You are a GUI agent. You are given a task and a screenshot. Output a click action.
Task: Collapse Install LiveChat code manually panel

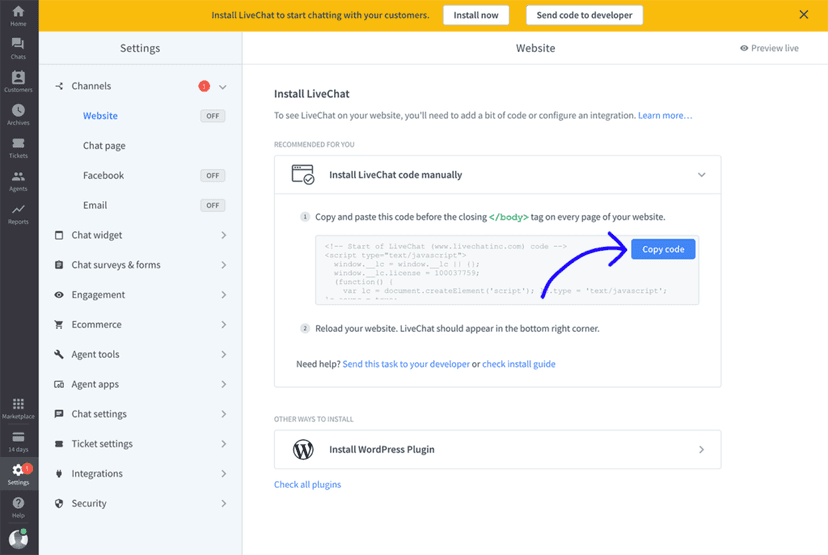pyautogui.click(x=701, y=175)
